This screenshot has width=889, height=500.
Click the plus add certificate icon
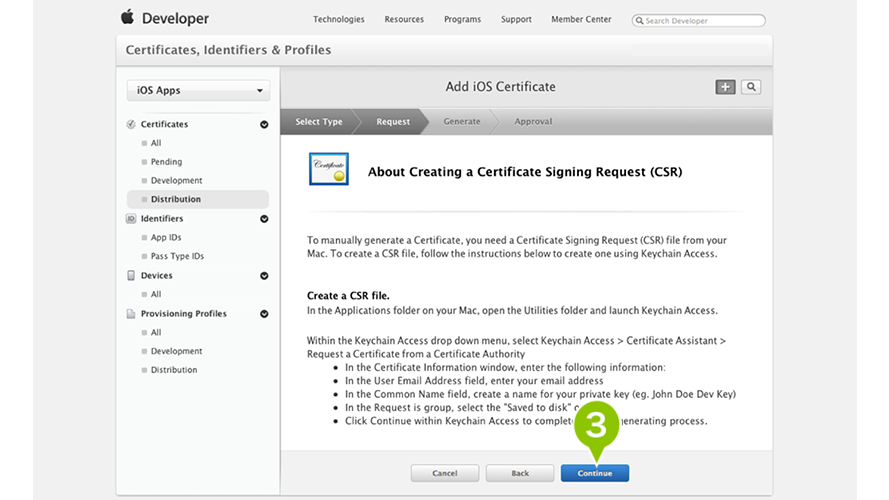725,87
